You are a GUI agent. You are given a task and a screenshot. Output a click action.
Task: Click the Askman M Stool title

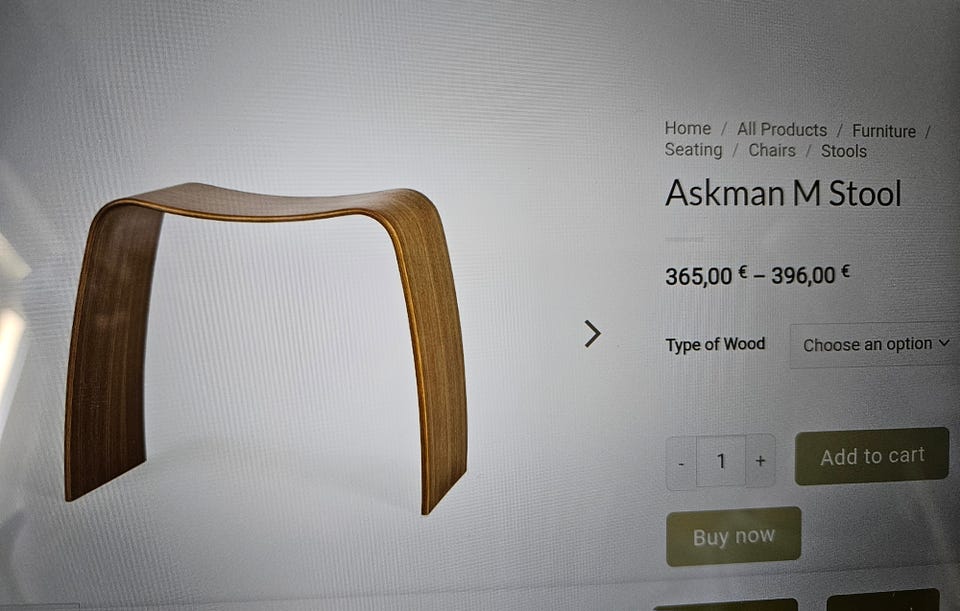783,193
